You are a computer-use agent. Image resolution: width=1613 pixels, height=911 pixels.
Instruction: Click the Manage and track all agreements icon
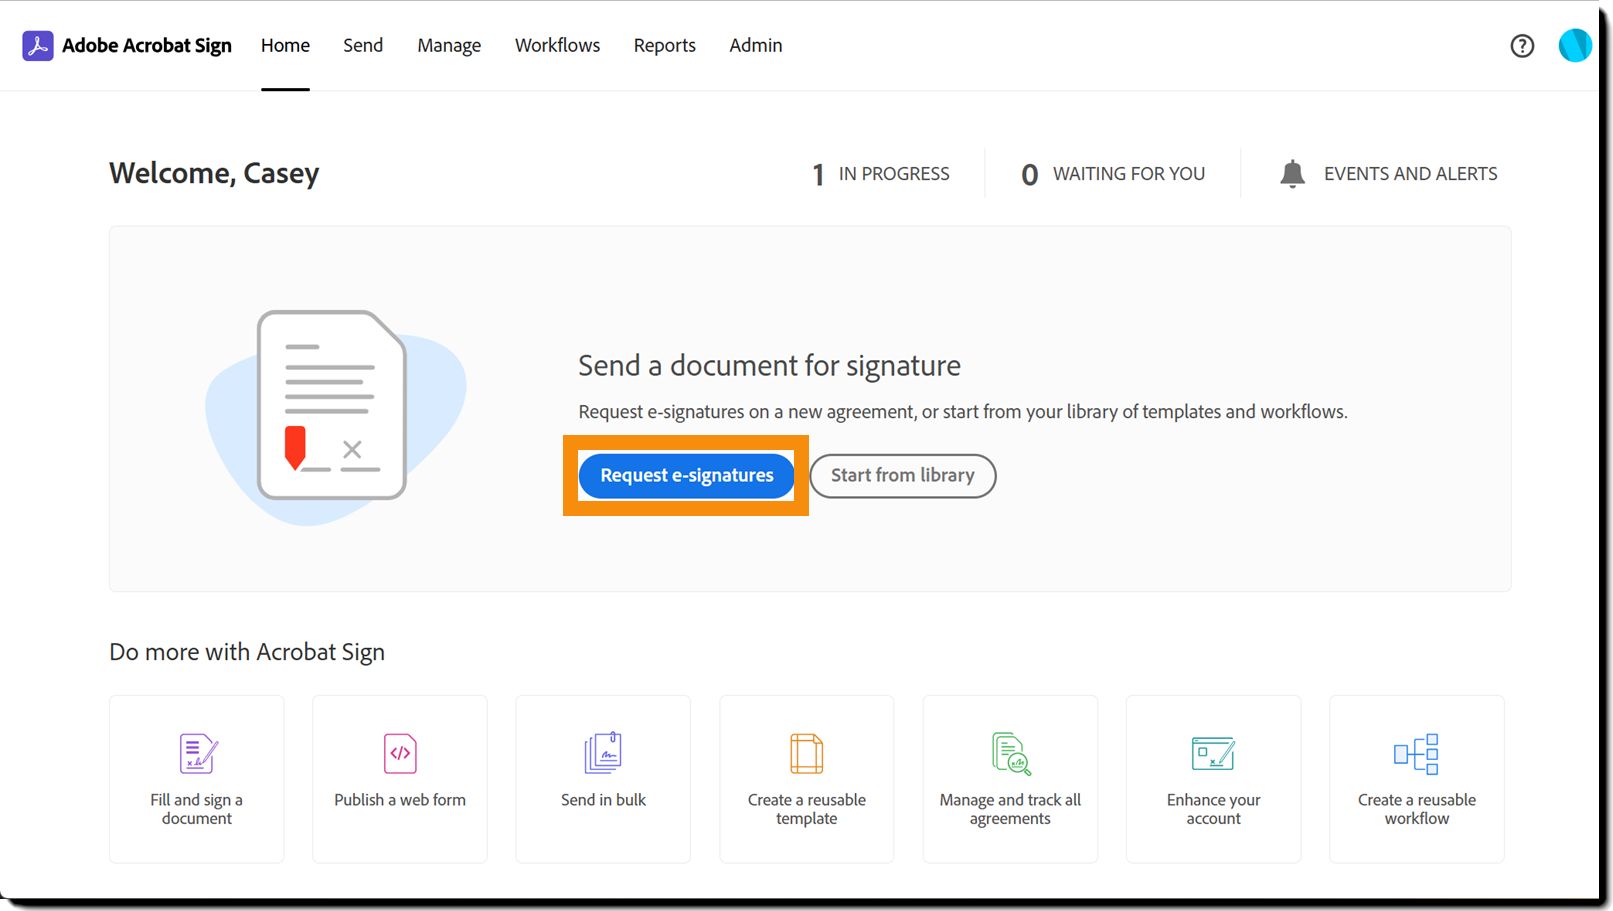pyautogui.click(x=1011, y=754)
